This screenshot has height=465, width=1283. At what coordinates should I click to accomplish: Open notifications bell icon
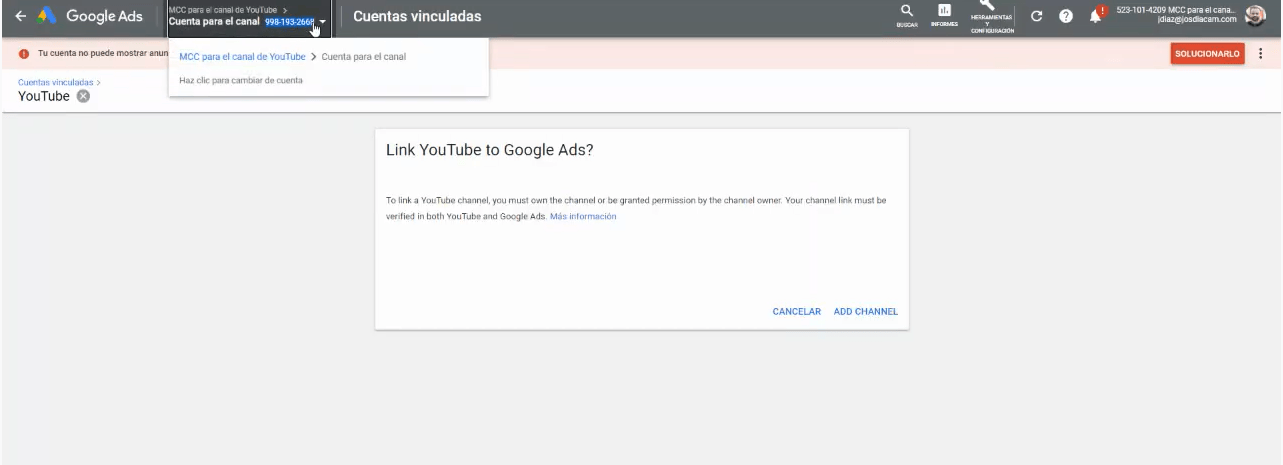[x=1097, y=16]
